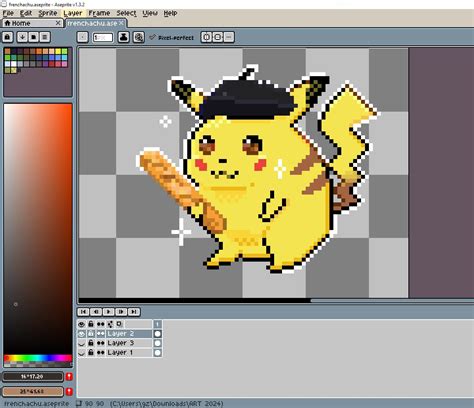The image size is (474, 408).
Task: Toggle continuous cels on Layer 3
Action: (x=100, y=343)
